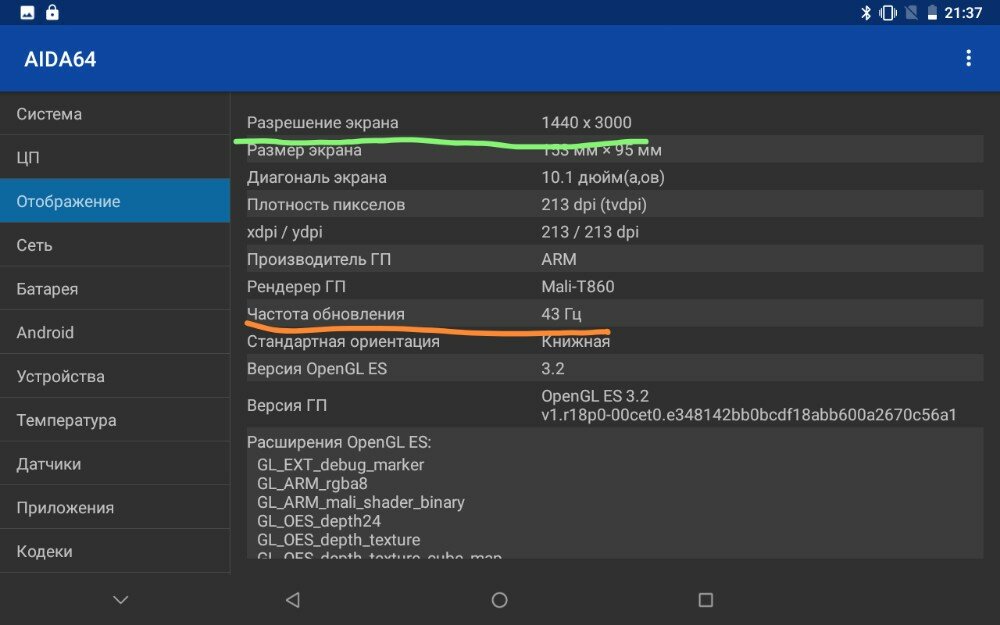Tap the image notification icon

27,13
